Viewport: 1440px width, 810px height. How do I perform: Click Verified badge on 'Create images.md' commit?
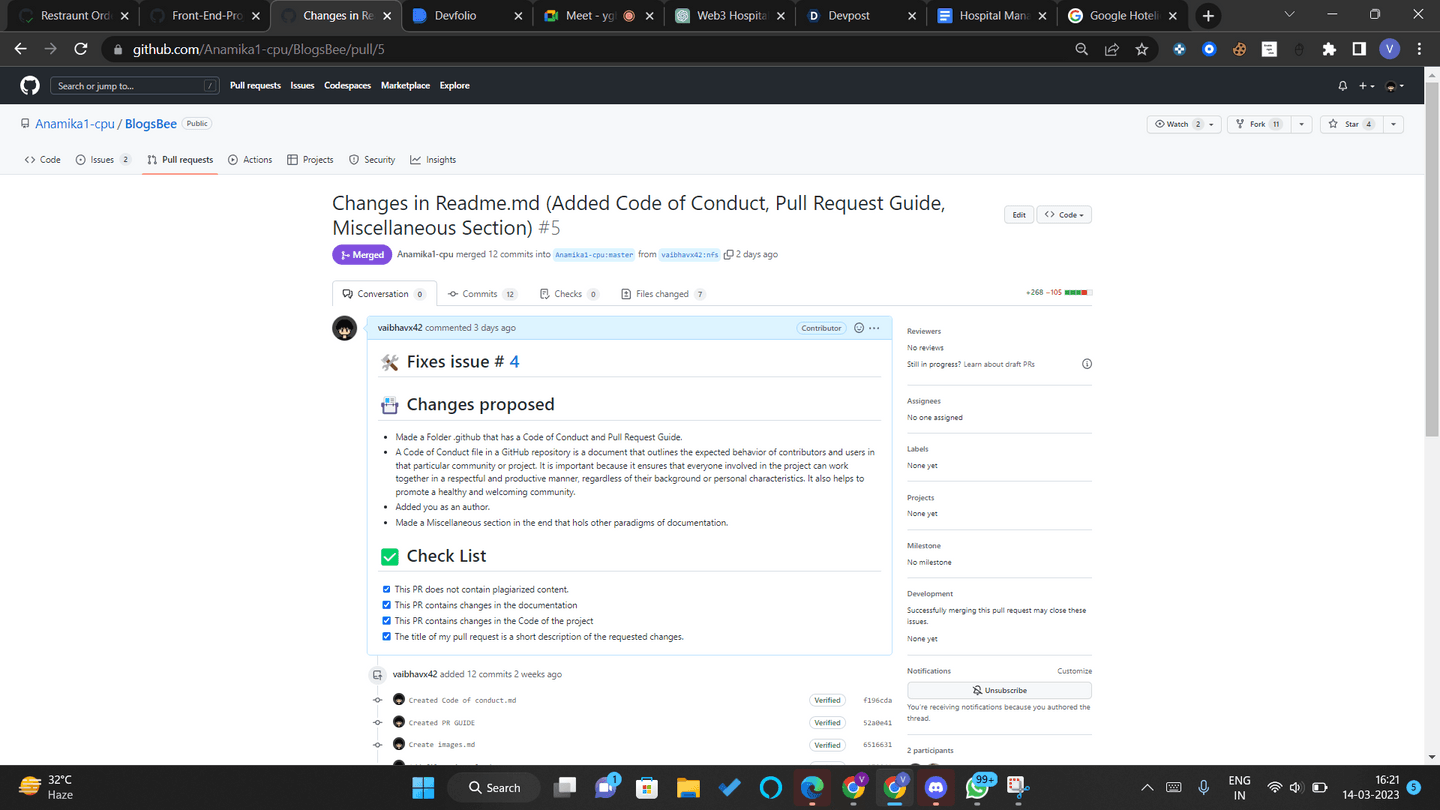(827, 745)
